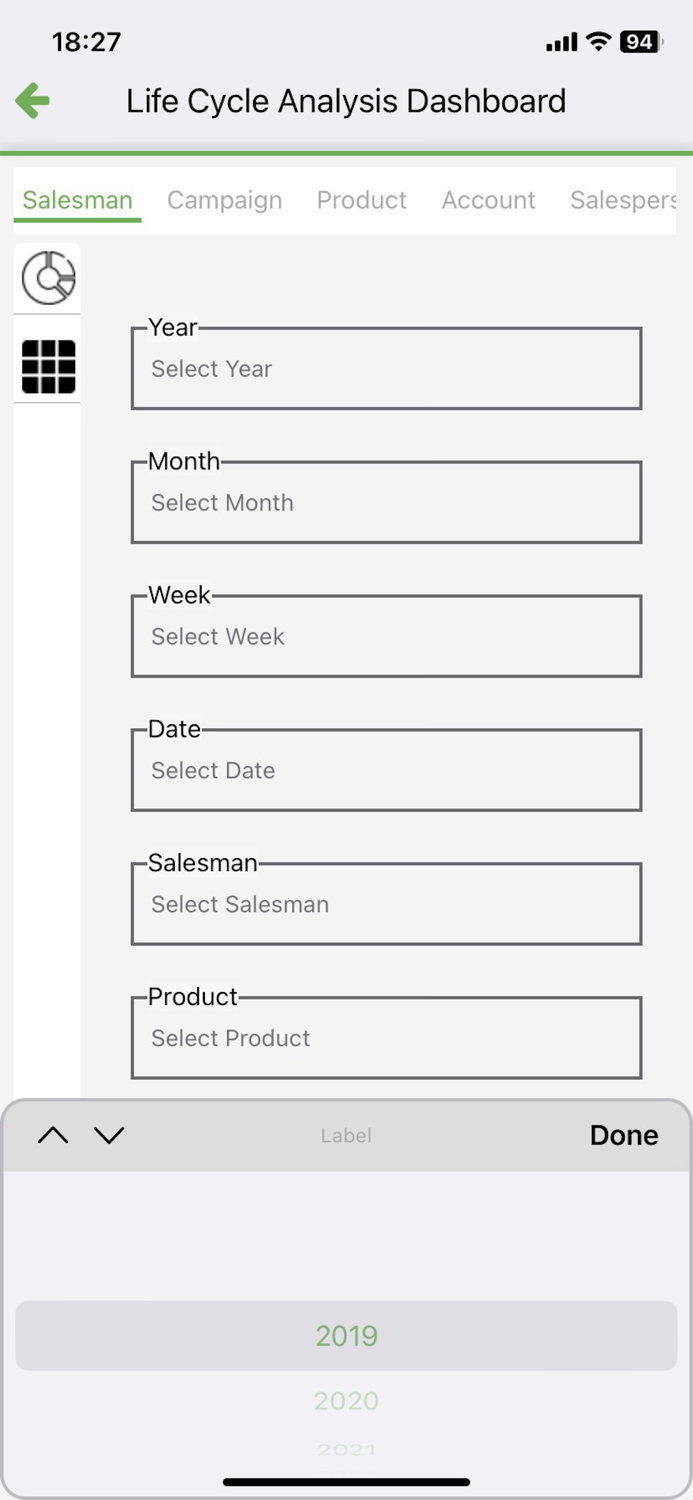Open the Select Year dropdown
This screenshot has width=693, height=1500.
point(386,368)
